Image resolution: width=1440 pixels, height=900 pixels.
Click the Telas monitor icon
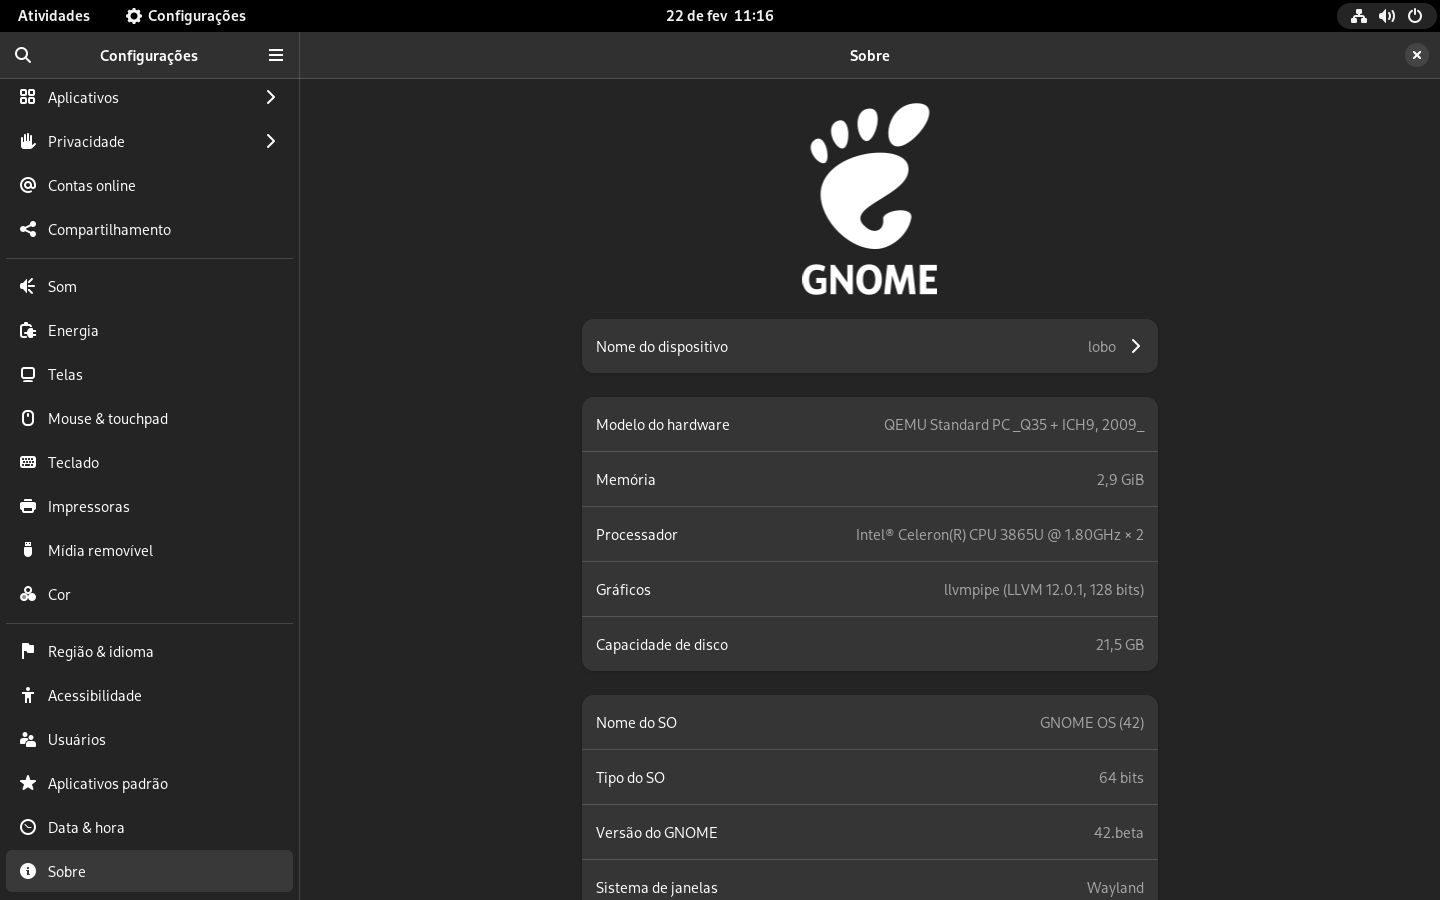point(28,374)
